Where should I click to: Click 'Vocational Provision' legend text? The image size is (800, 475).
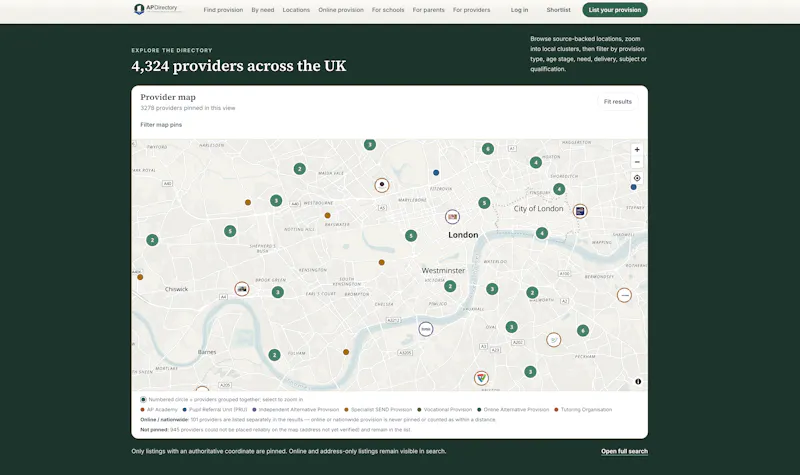pyautogui.click(x=448, y=410)
